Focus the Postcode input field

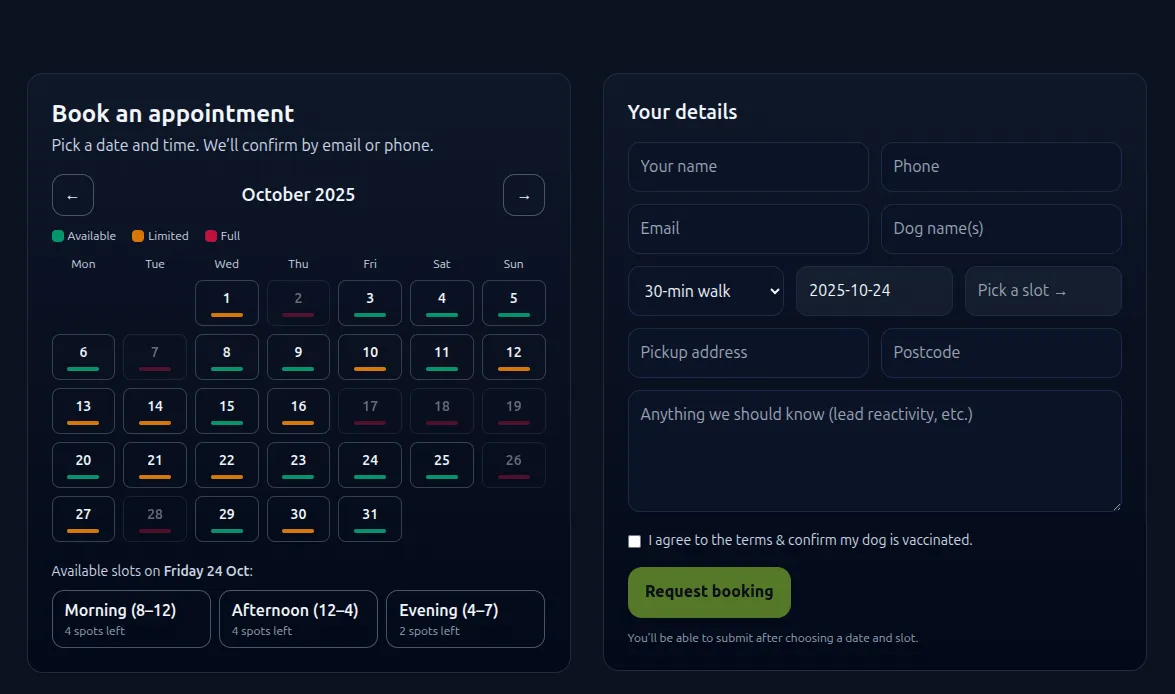[x=1001, y=353]
